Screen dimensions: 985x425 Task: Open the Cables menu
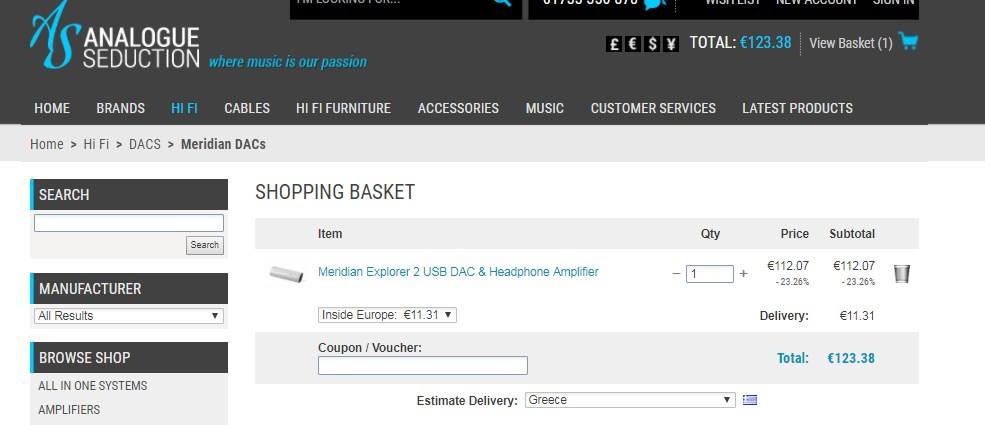tap(247, 108)
